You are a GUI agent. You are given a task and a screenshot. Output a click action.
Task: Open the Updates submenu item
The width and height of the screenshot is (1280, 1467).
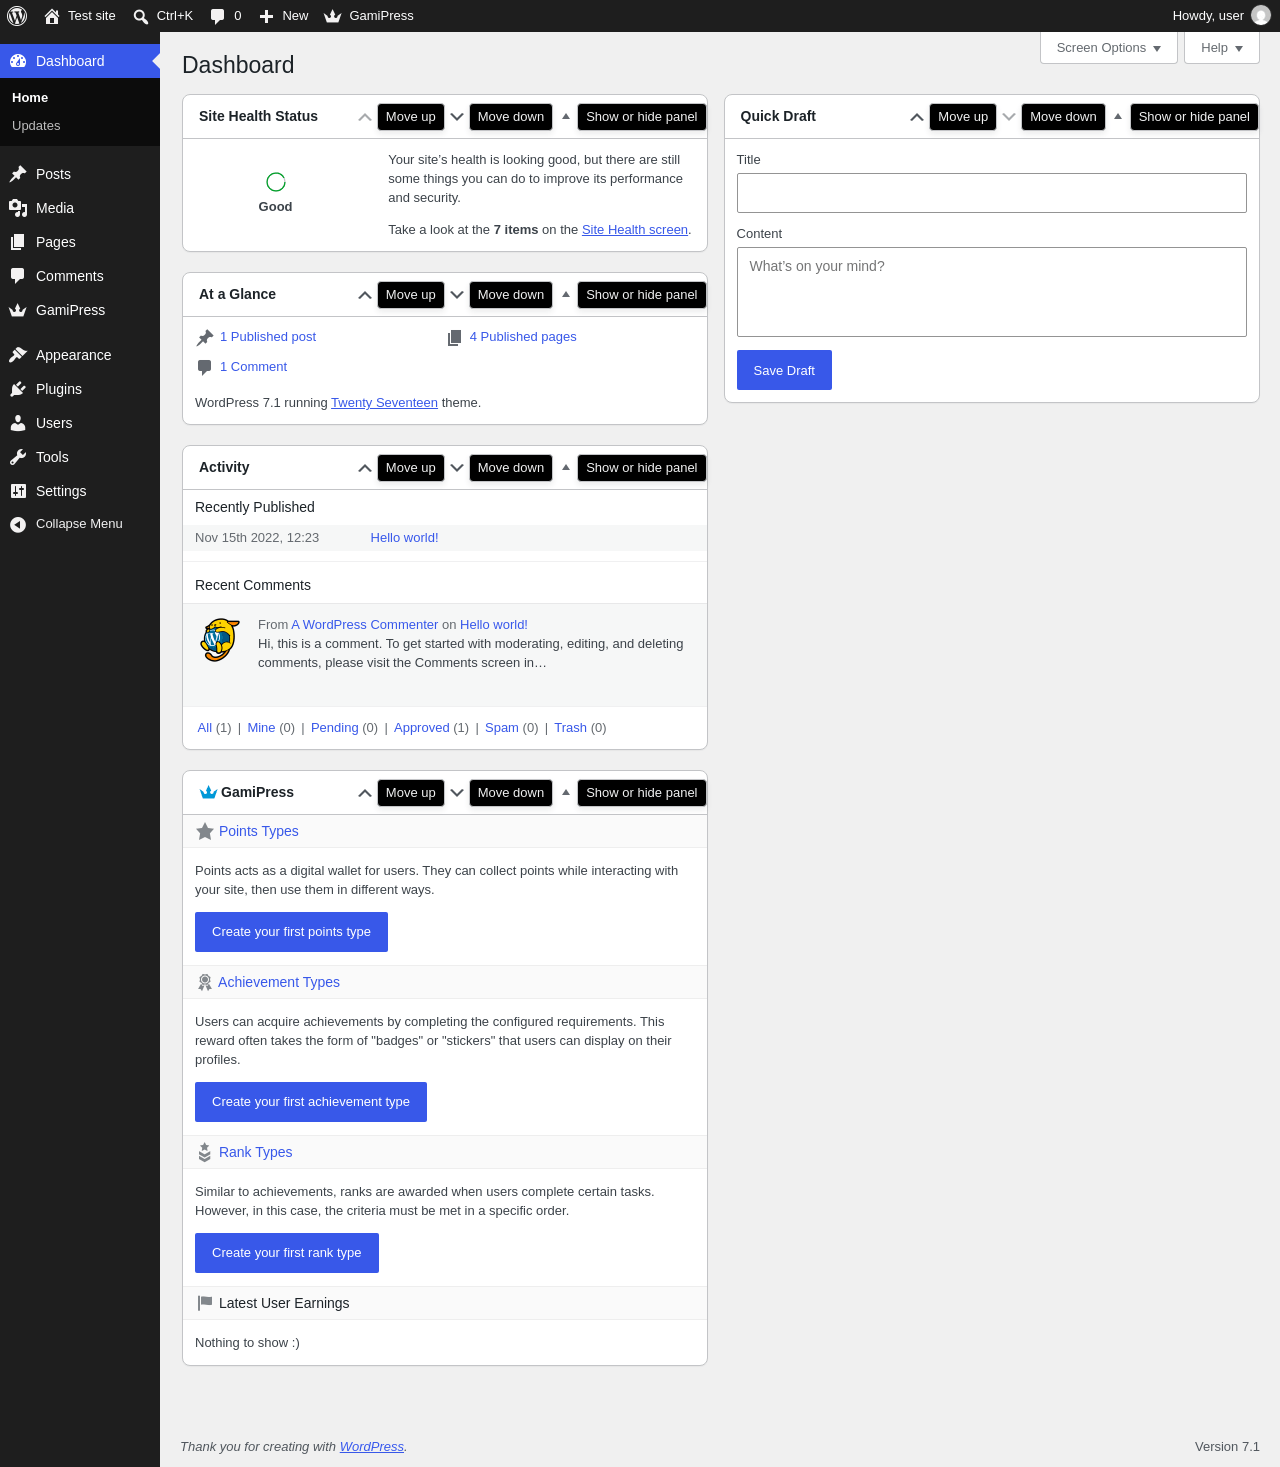pos(36,126)
